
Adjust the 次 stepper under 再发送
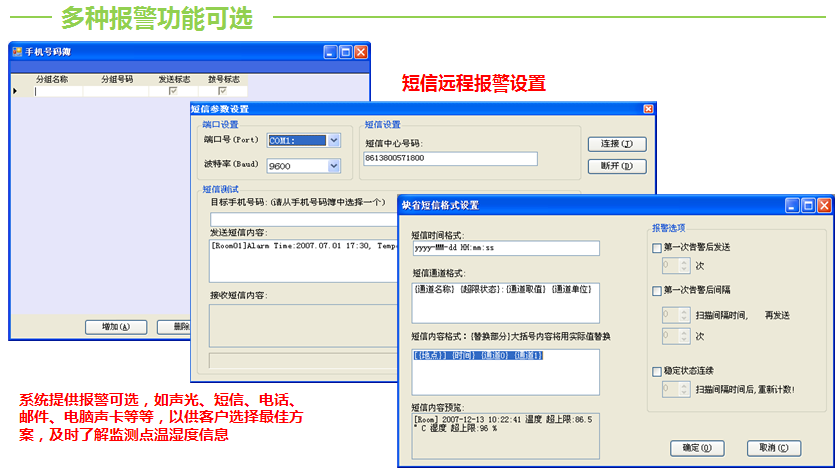(x=683, y=336)
